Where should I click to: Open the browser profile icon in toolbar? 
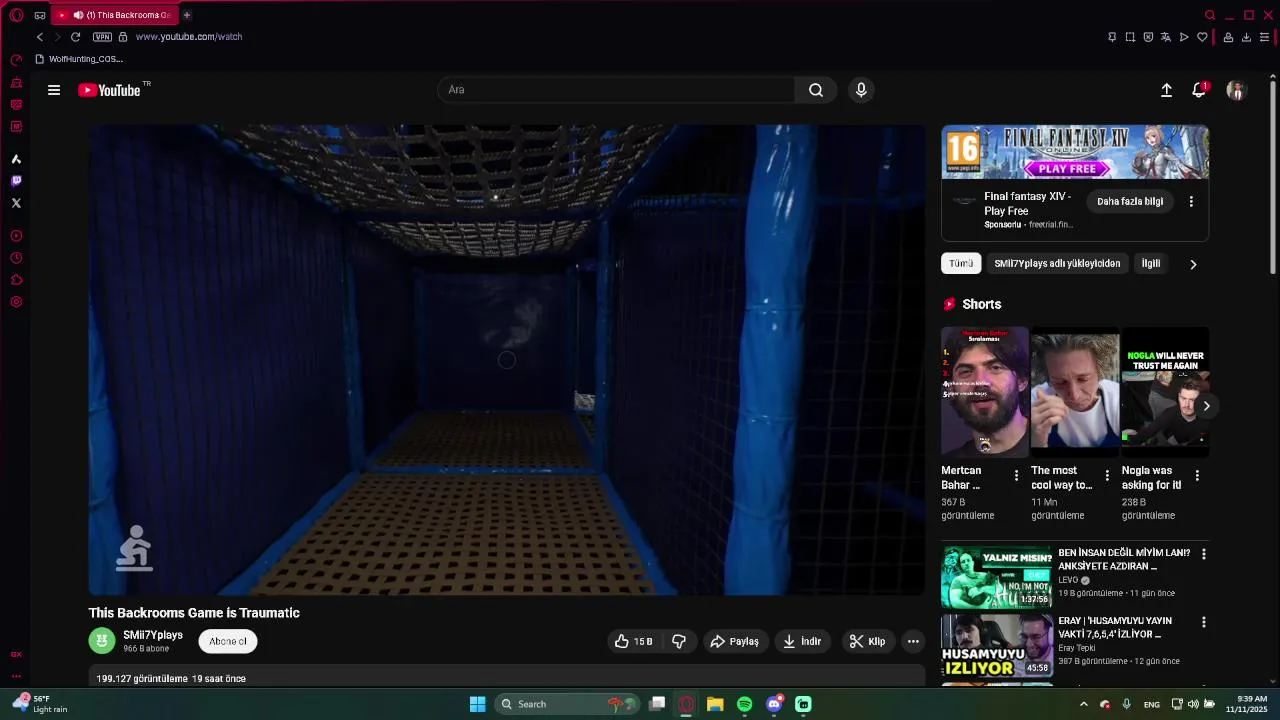click(1228, 37)
